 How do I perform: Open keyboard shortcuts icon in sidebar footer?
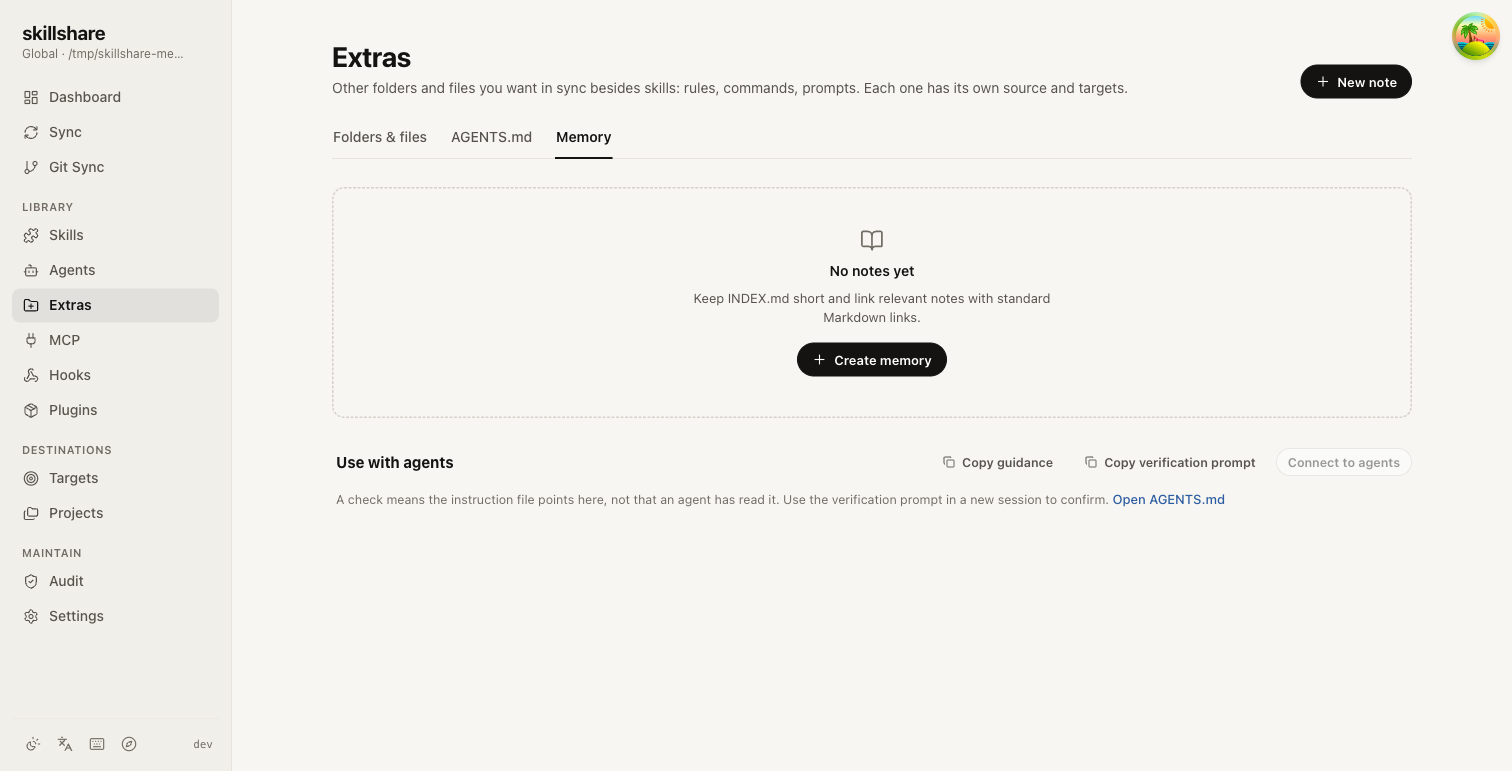point(97,744)
